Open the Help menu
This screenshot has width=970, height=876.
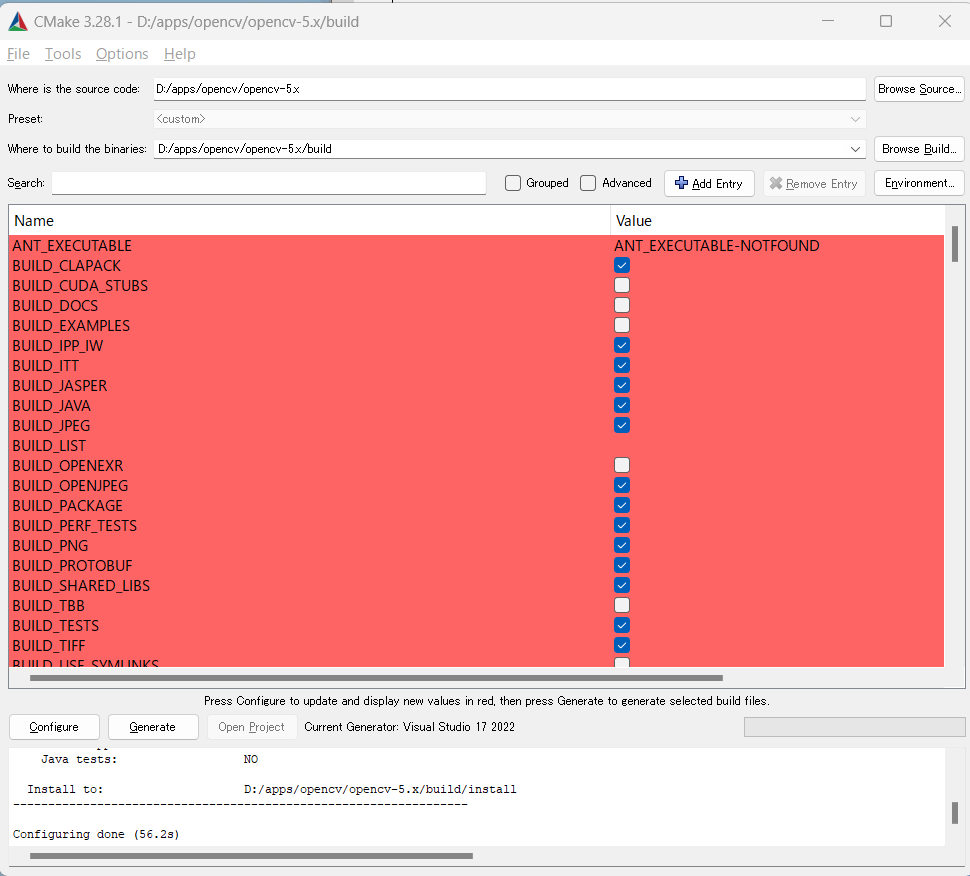[179, 54]
